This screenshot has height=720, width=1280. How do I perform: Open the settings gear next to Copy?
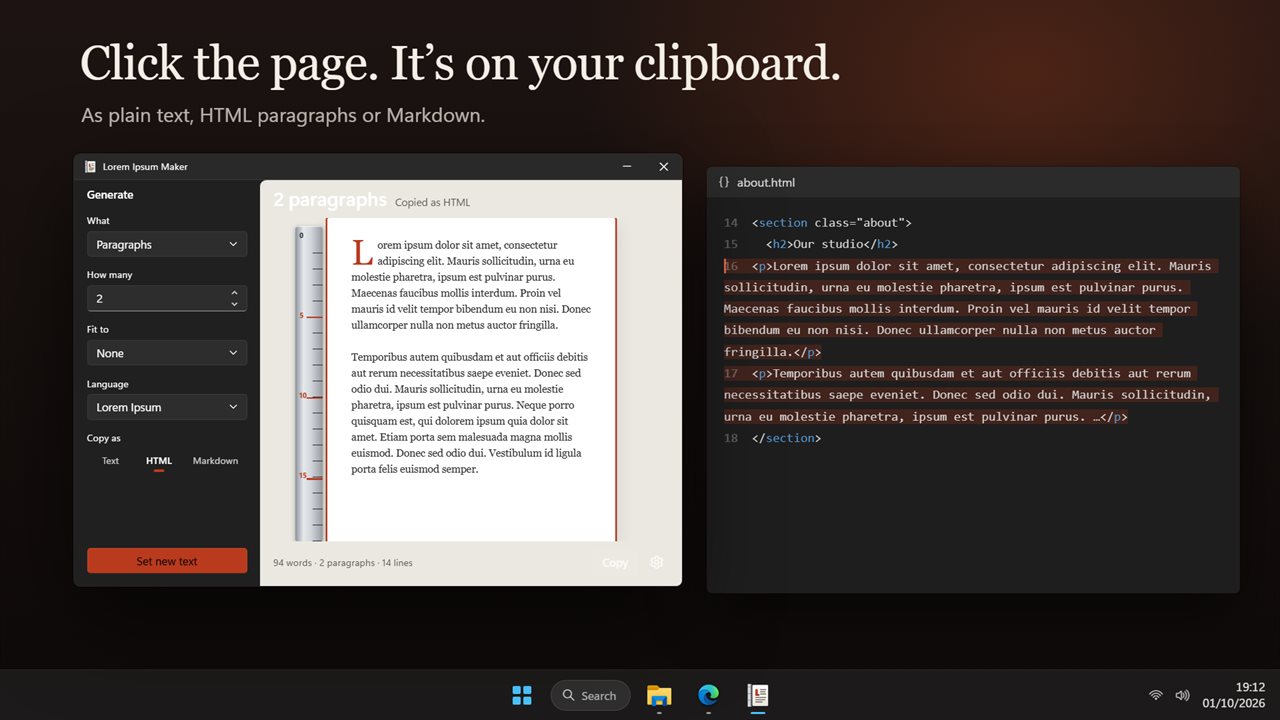pyautogui.click(x=657, y=562)
